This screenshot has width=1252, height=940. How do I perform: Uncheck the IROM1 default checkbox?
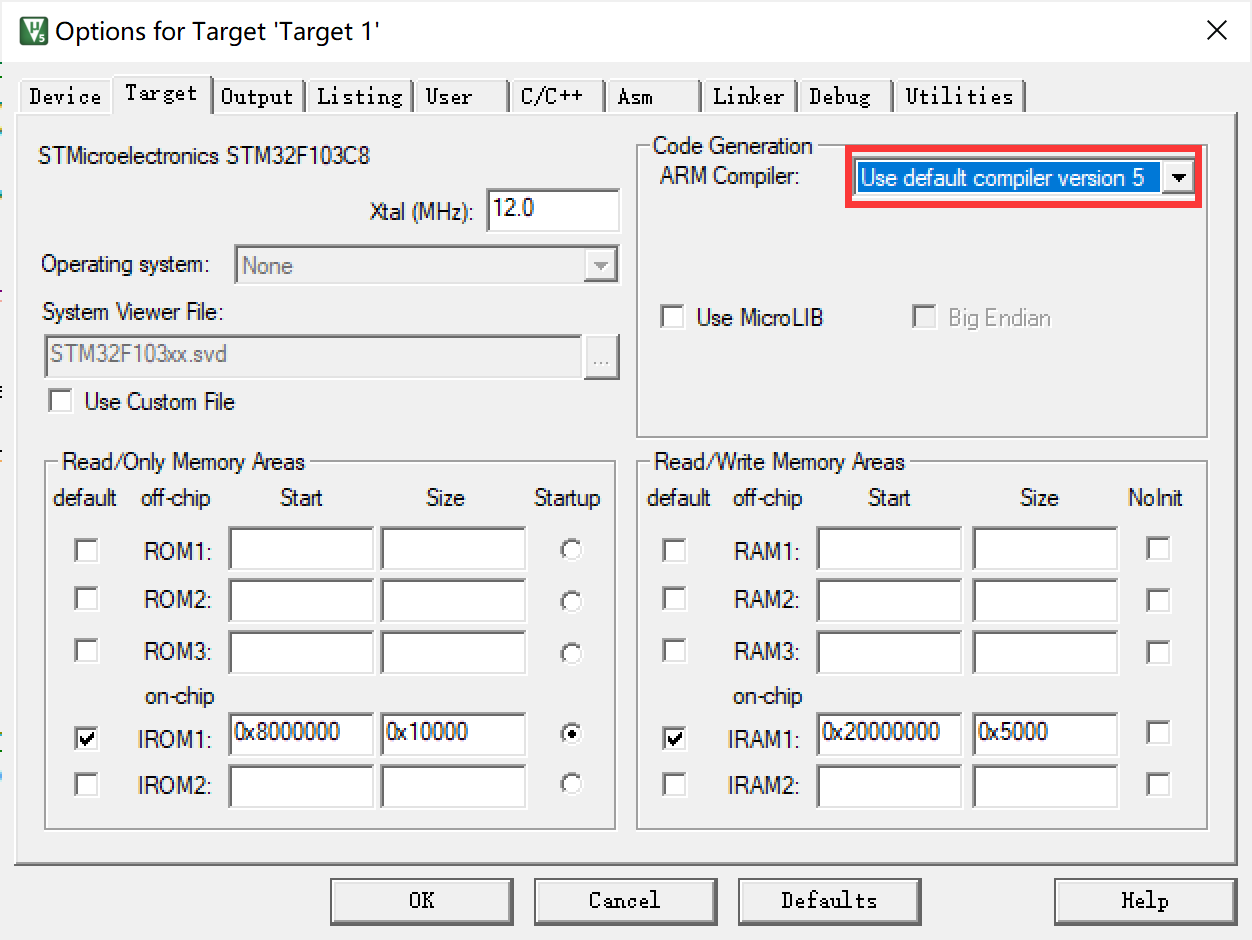tap(87, 738)
